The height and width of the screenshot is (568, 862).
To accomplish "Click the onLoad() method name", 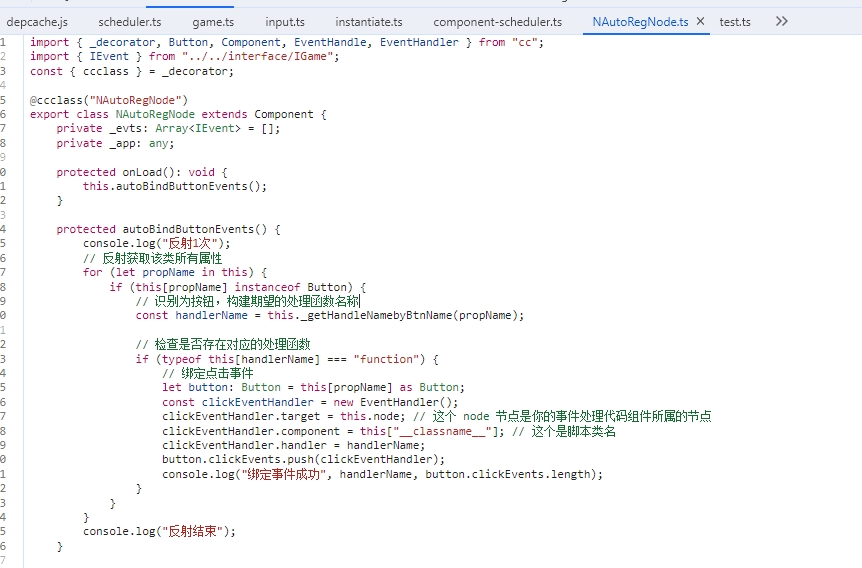I will pyautogui.click(x=142, y=172).
